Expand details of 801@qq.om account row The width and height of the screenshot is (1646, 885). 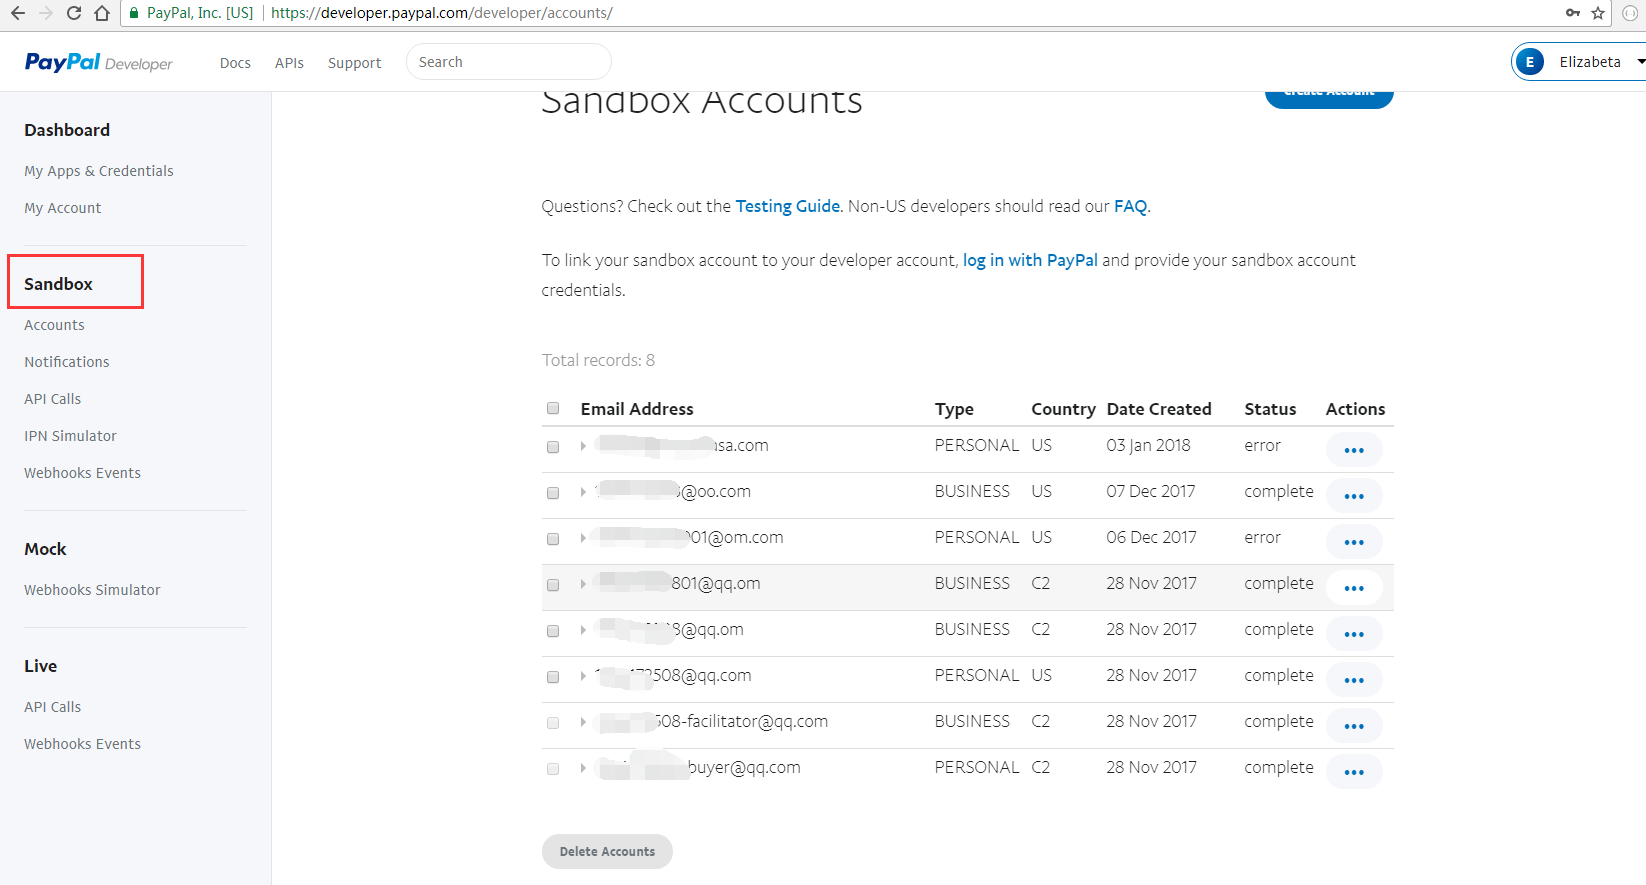(x=583, y=584)
